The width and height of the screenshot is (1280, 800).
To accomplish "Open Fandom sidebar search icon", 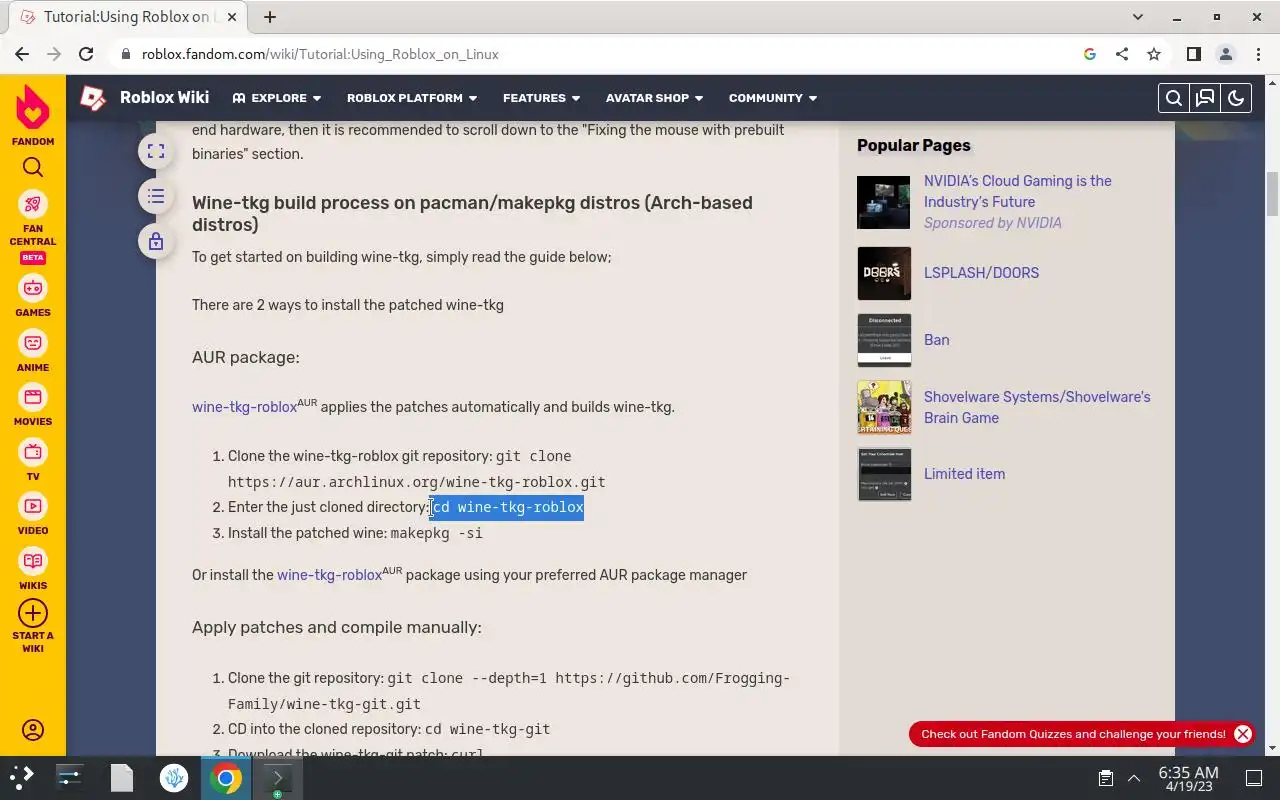I will point(33,168).
